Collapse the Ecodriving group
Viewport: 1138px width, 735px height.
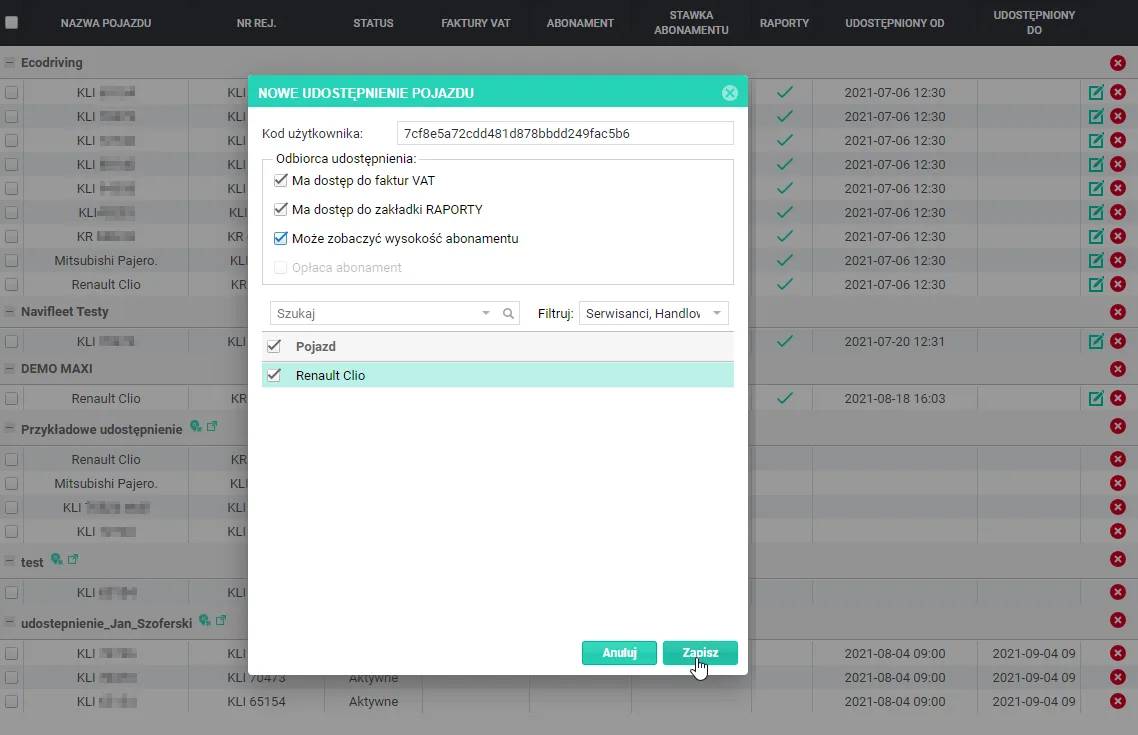9,62
